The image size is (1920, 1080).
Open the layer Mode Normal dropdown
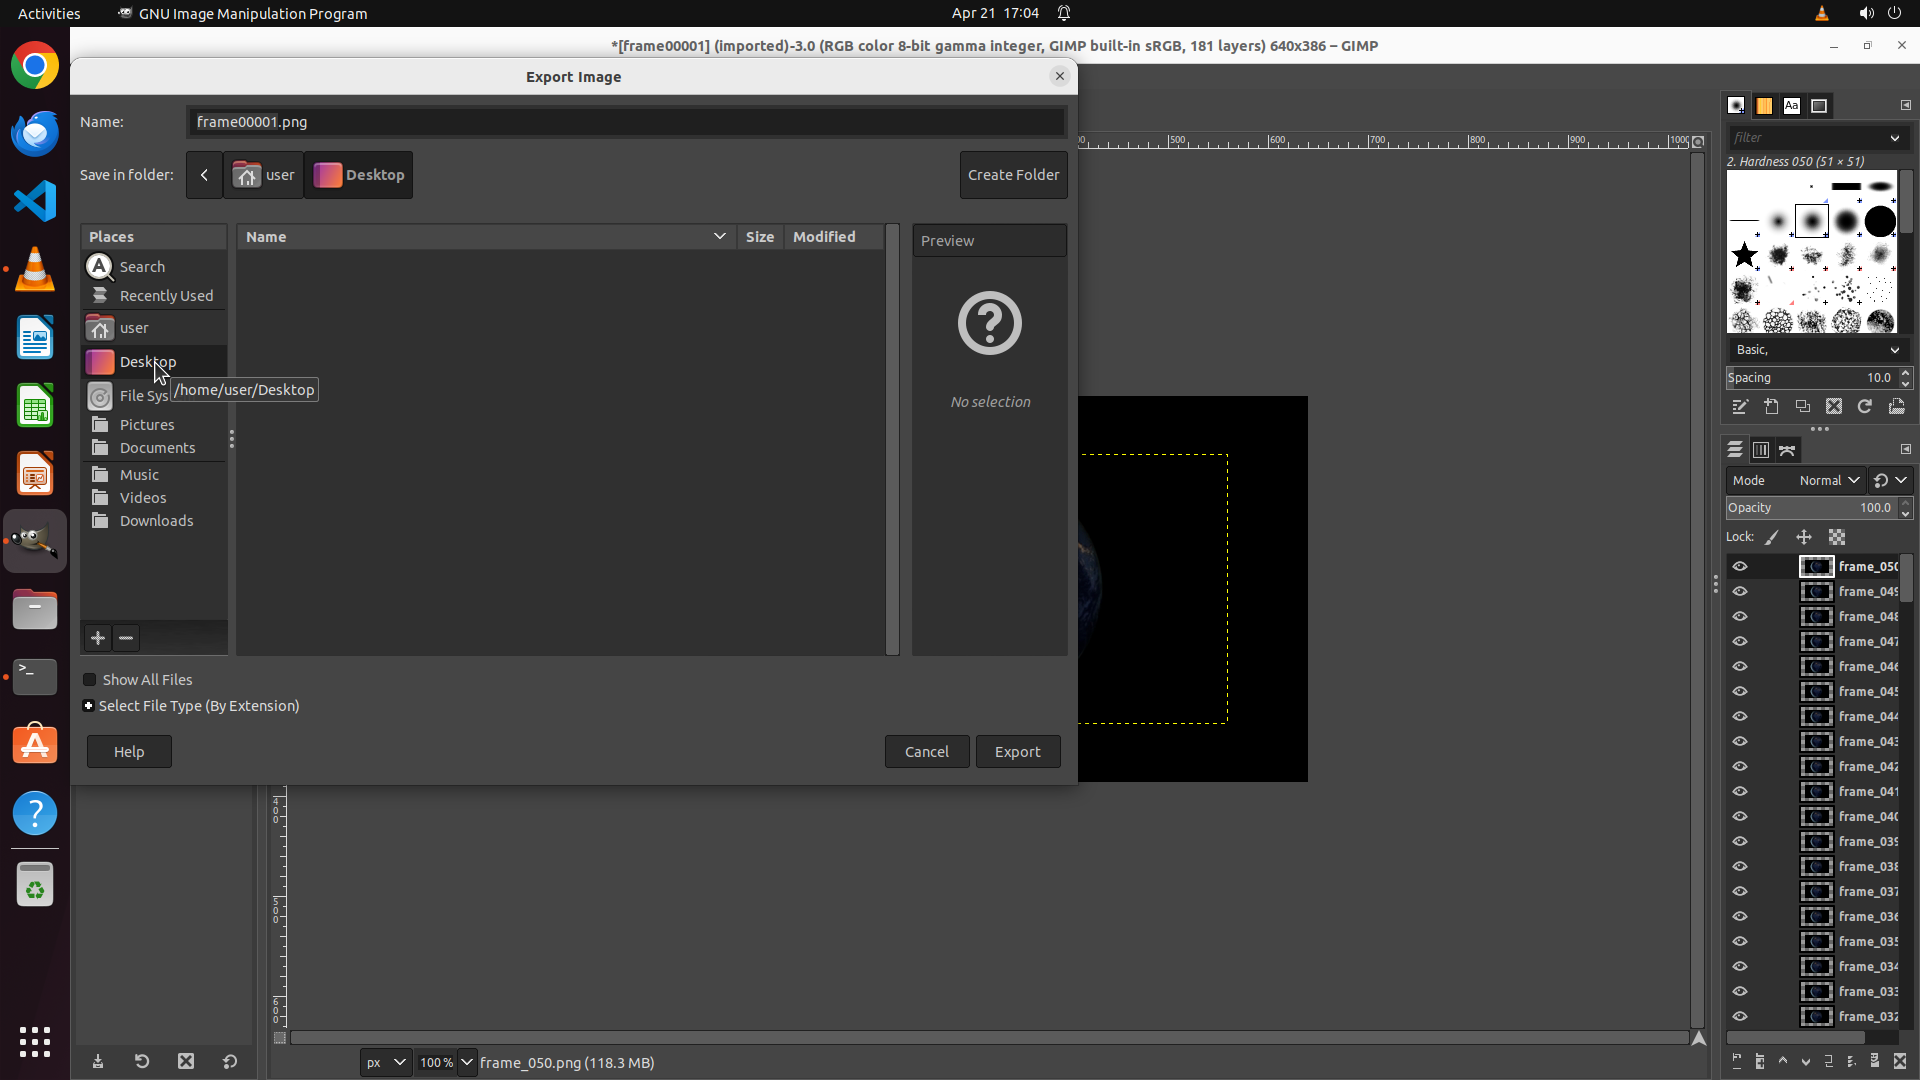(1828, 481)
